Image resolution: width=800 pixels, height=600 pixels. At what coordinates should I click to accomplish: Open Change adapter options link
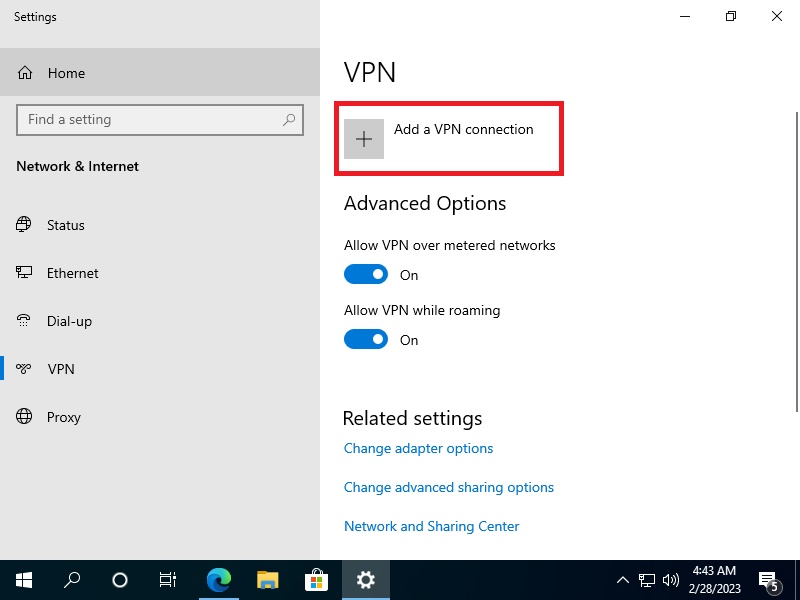click(x=418, y=449)
